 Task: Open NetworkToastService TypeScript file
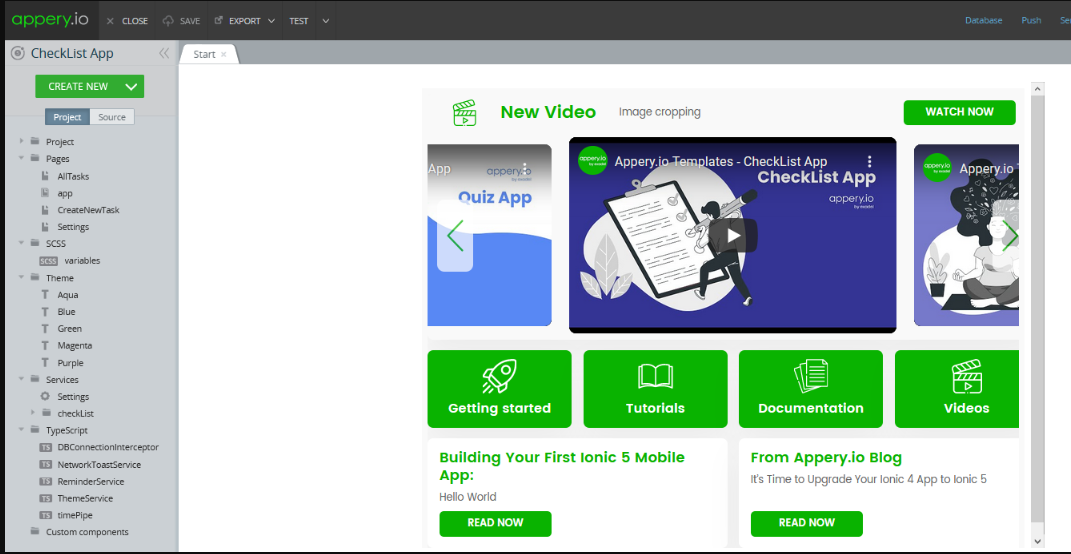(x=99, y=465)
